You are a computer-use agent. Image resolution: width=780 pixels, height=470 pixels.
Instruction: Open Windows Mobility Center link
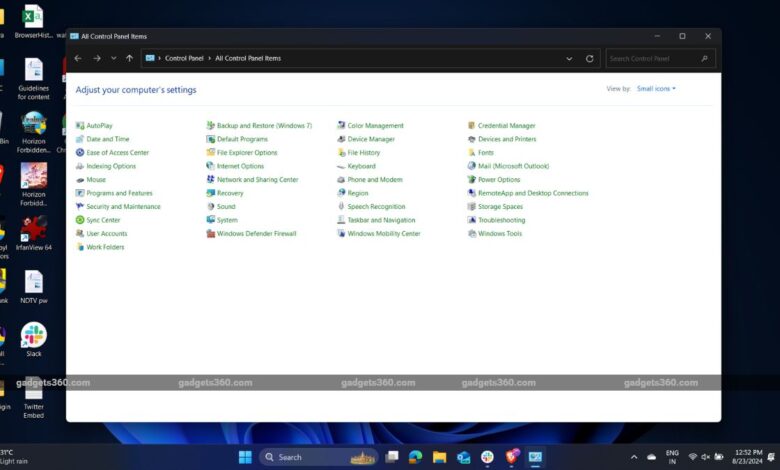(384, 233)
